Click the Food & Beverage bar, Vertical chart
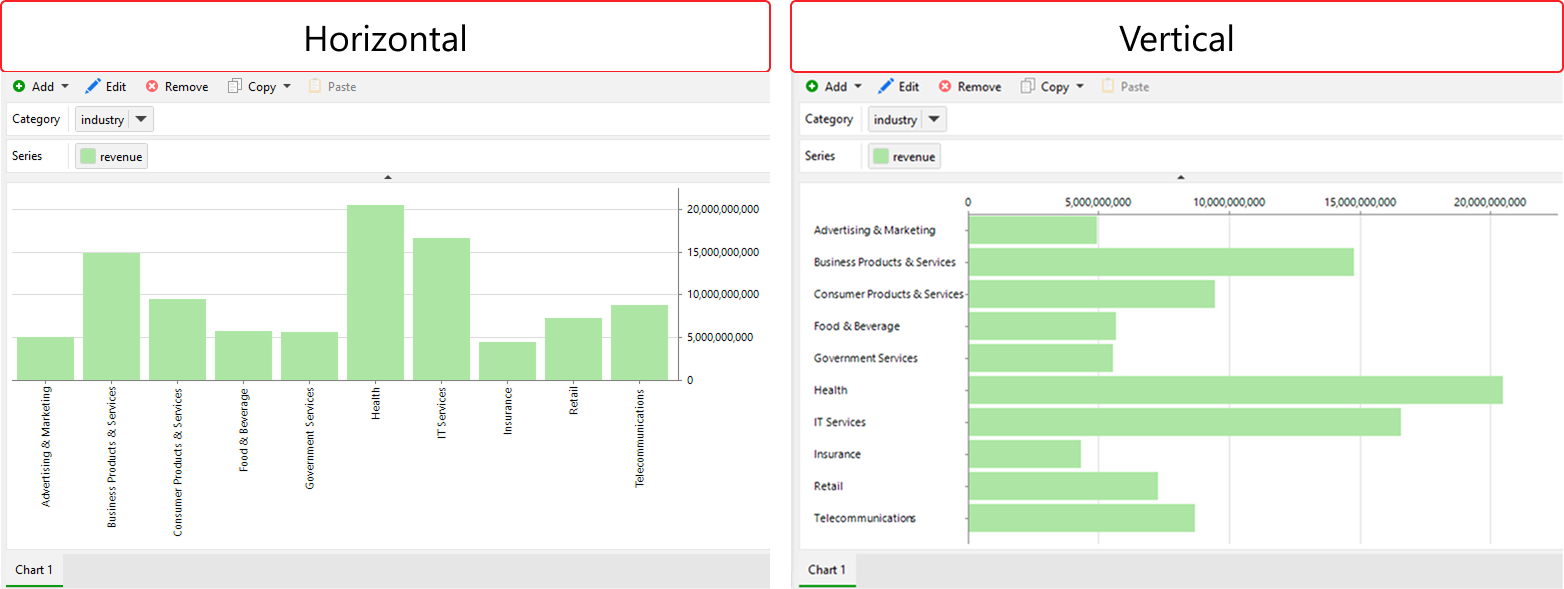1564x589 pixels. point(1042,326)
